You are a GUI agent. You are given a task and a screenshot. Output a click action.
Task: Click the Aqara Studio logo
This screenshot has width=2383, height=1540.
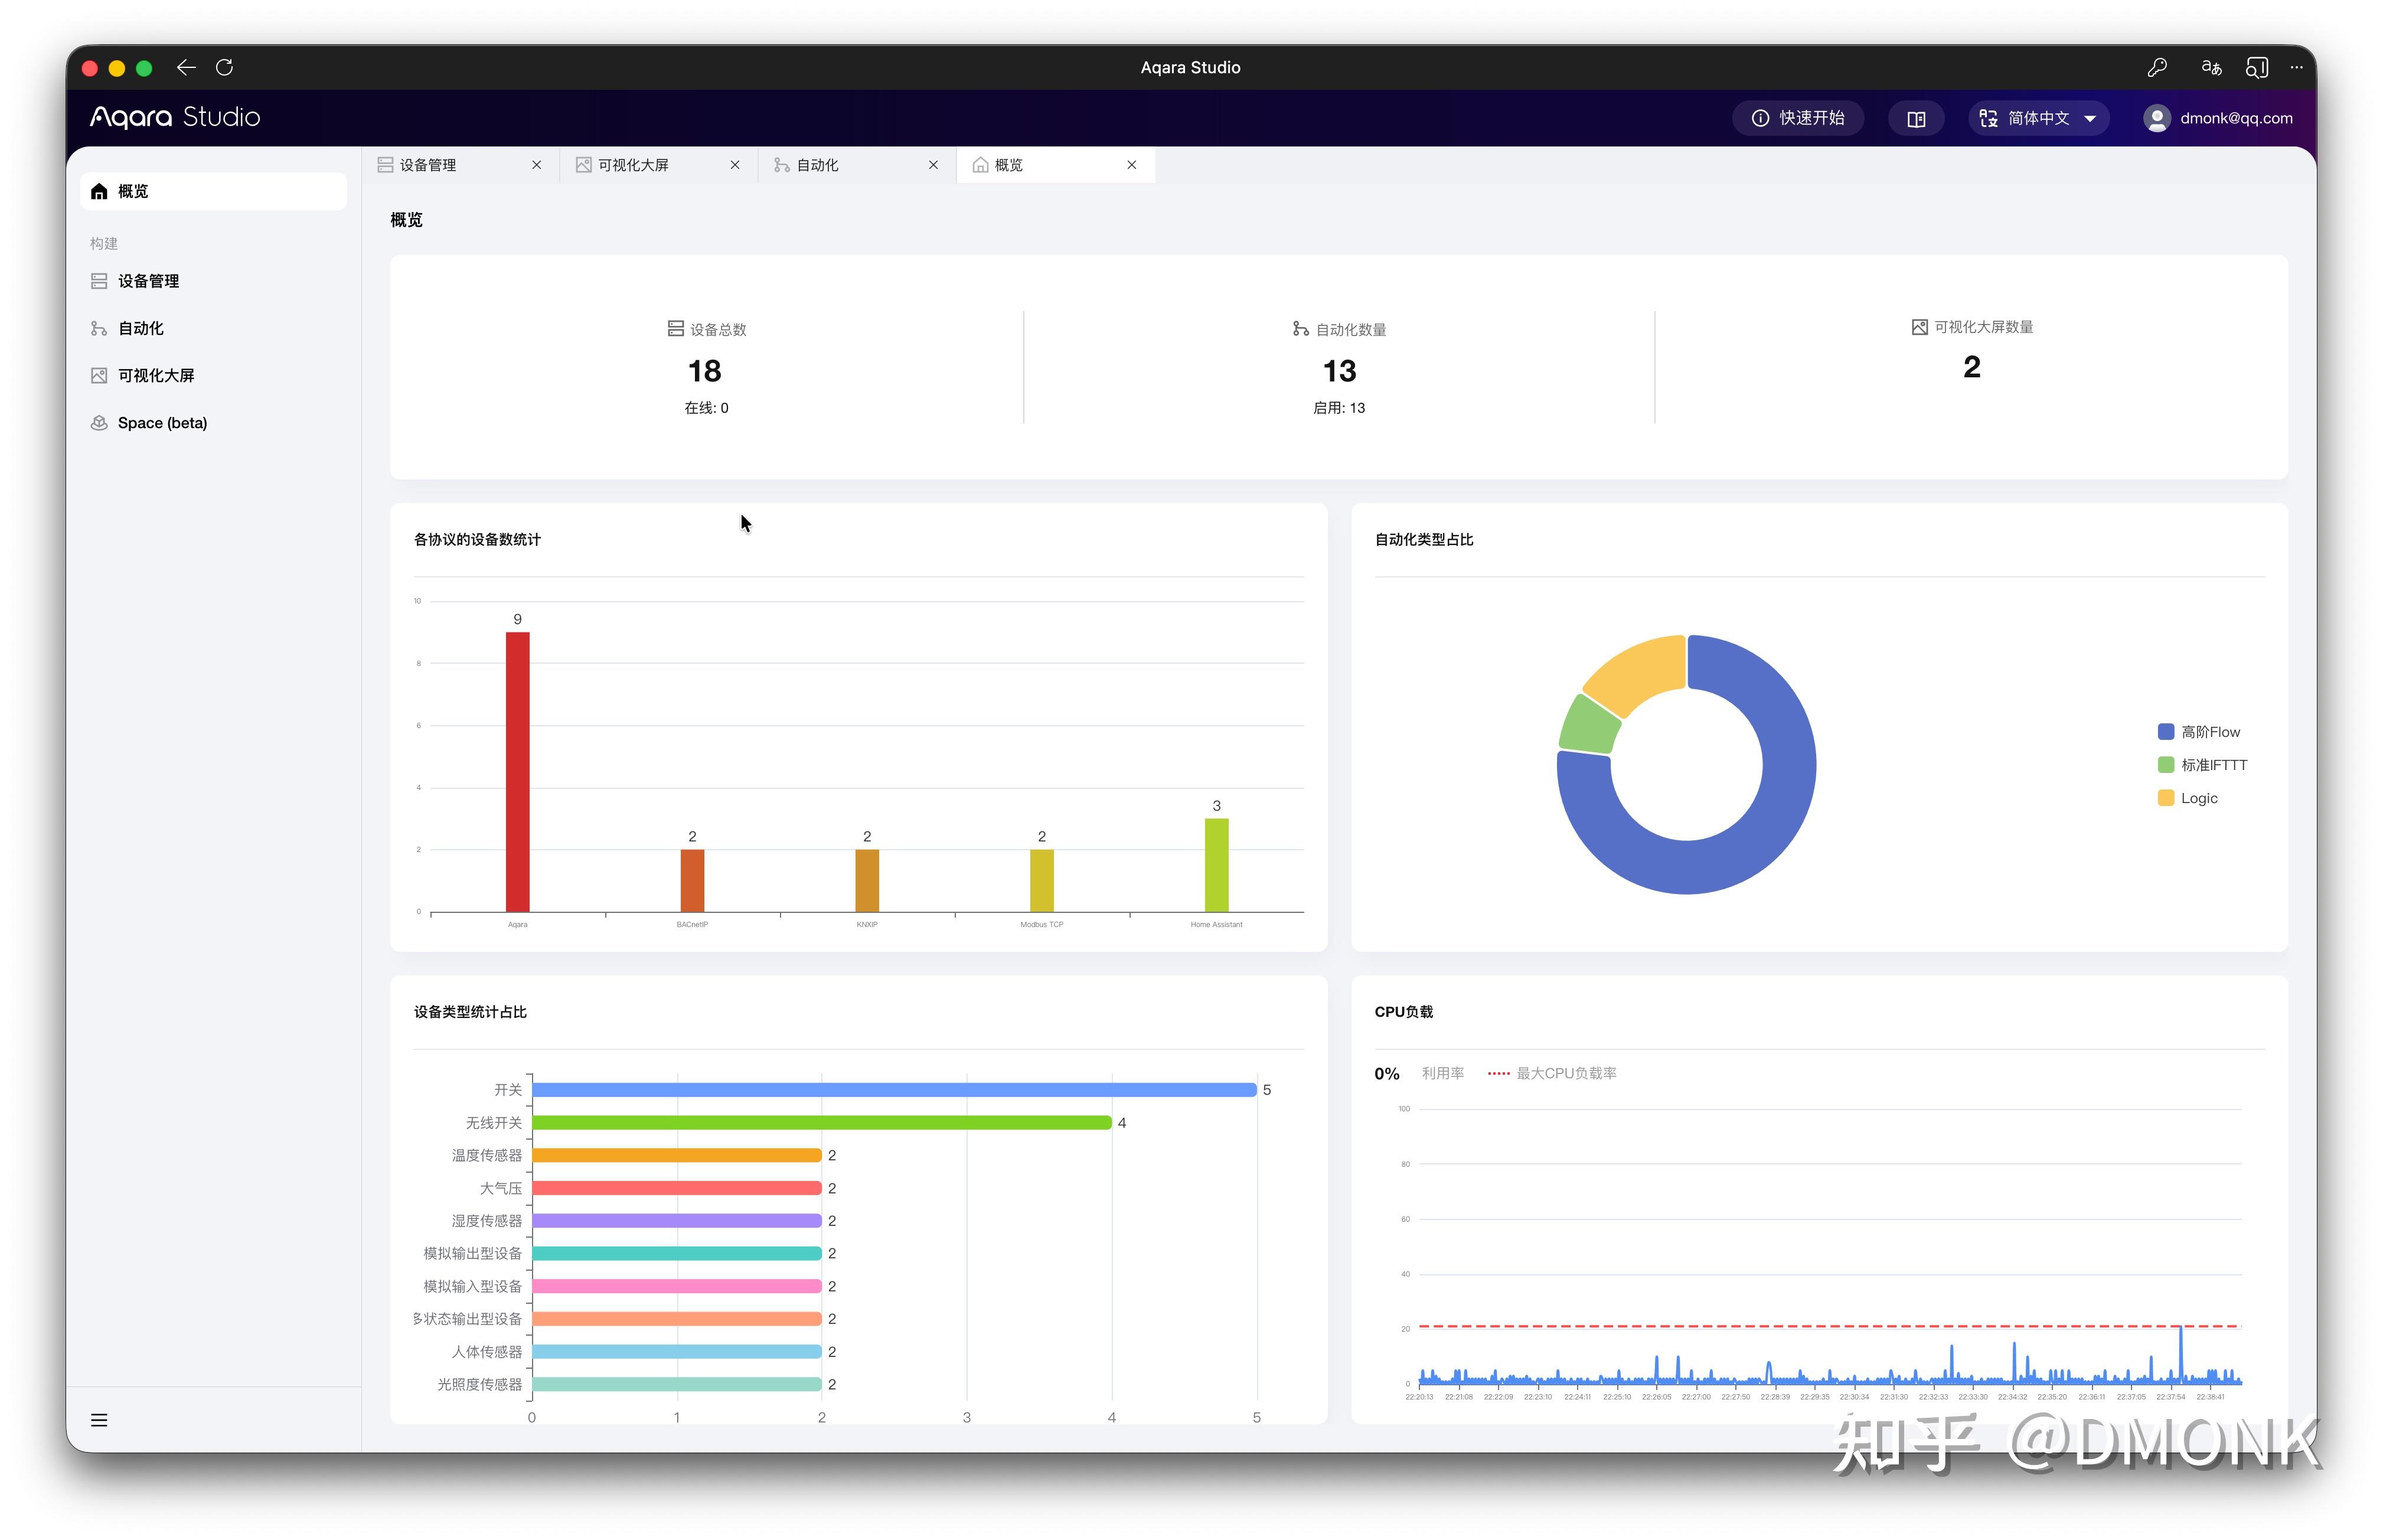click(175, 118)
